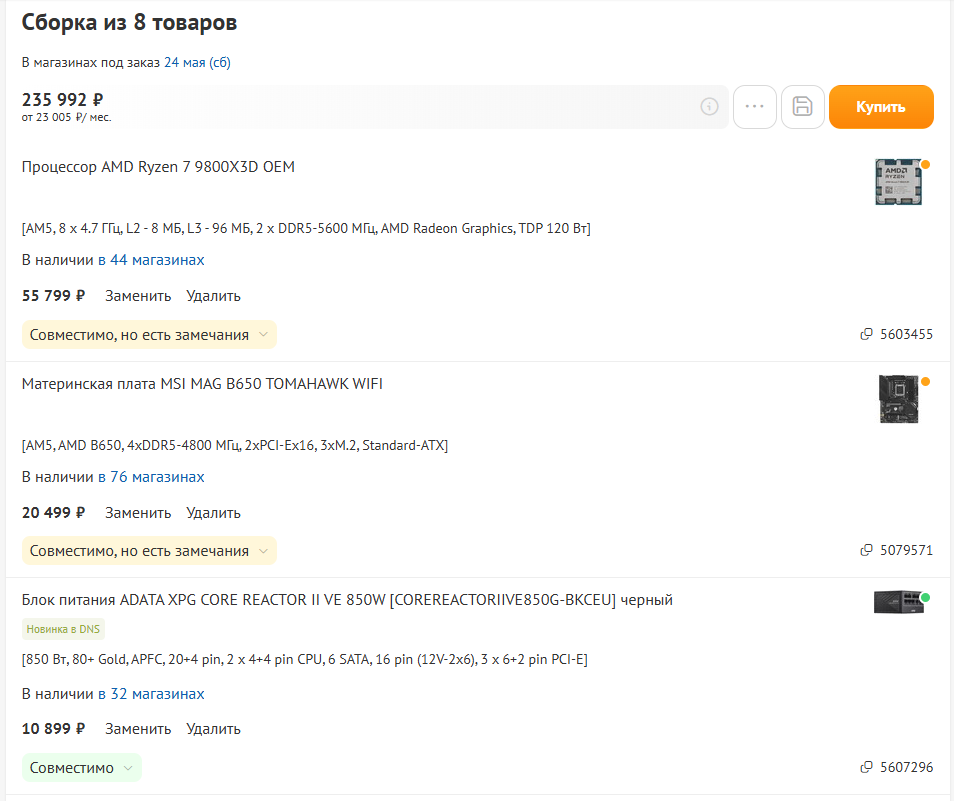Save the build with the floppy disk icon

pos(802,107)
